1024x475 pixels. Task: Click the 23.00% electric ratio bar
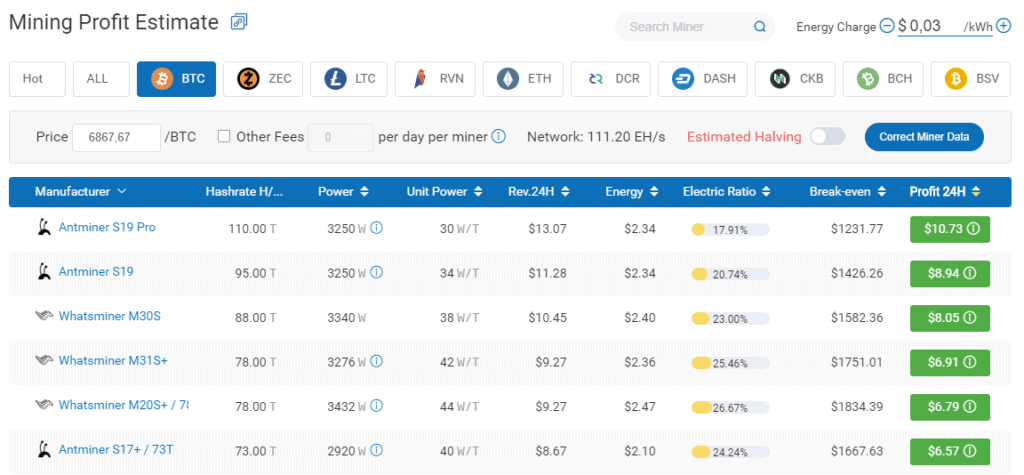point(730,318)
